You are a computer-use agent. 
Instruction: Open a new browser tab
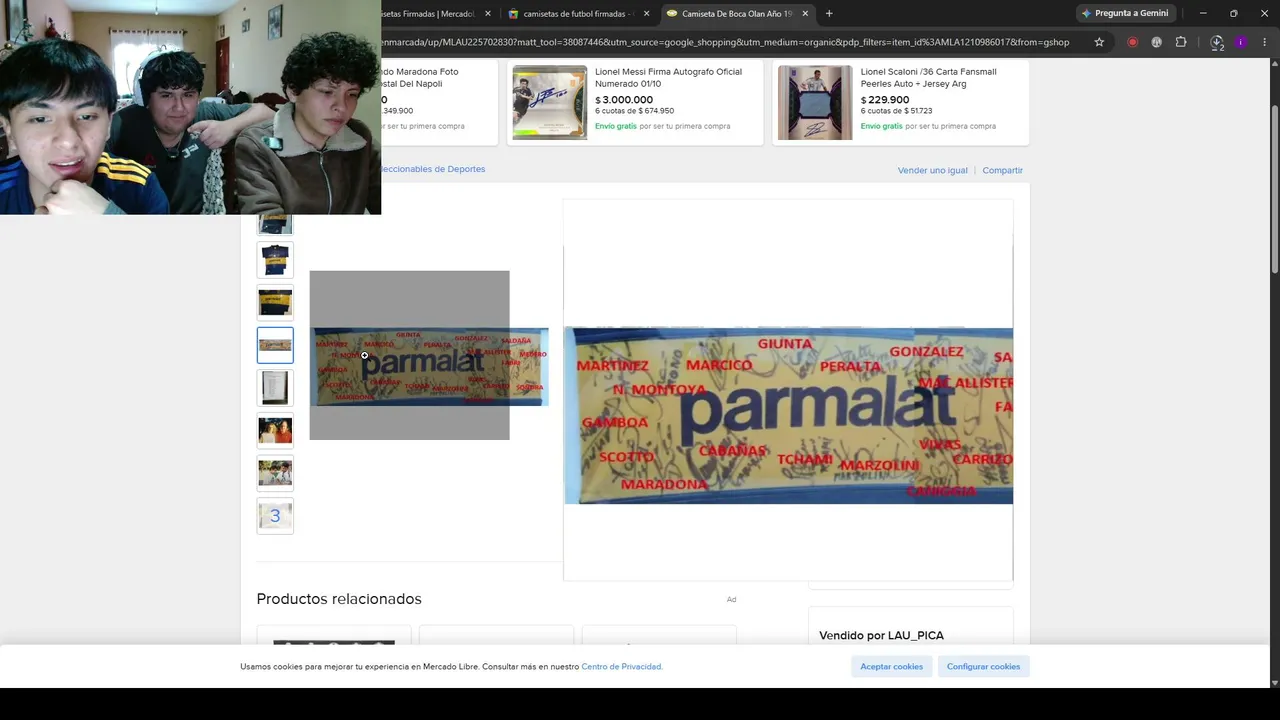(x=829, y=14)
